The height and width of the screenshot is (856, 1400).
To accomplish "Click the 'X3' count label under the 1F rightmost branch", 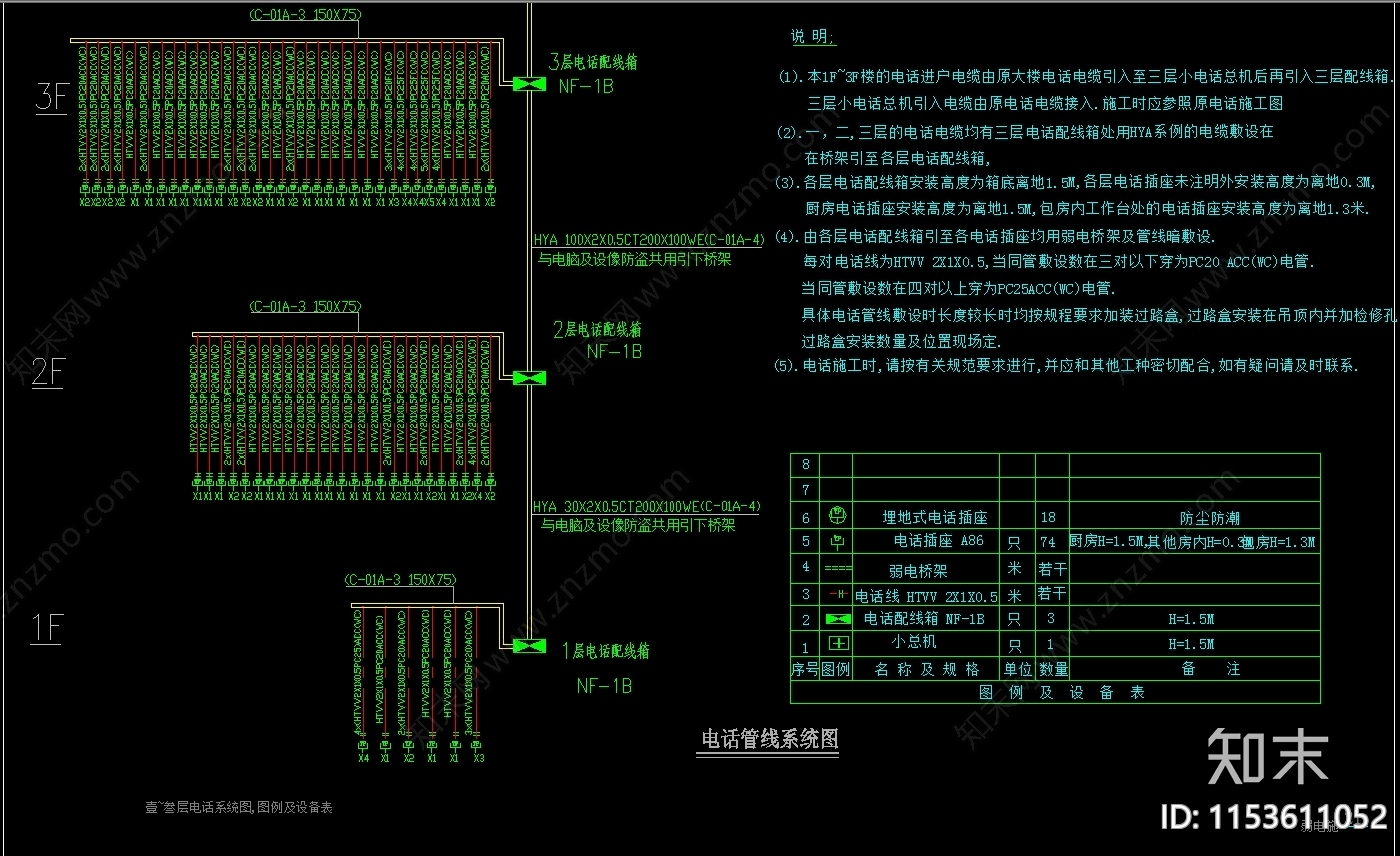I will click(478, 758).
